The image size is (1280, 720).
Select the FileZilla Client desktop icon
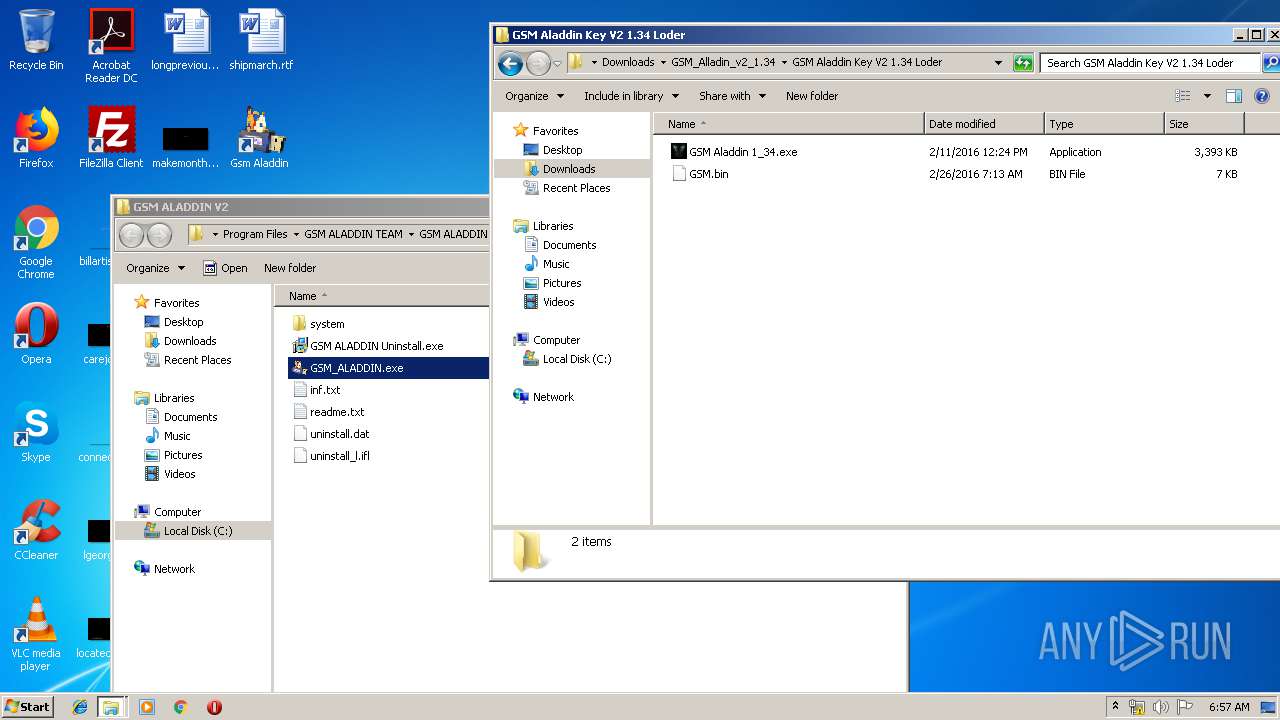[111, 138]
